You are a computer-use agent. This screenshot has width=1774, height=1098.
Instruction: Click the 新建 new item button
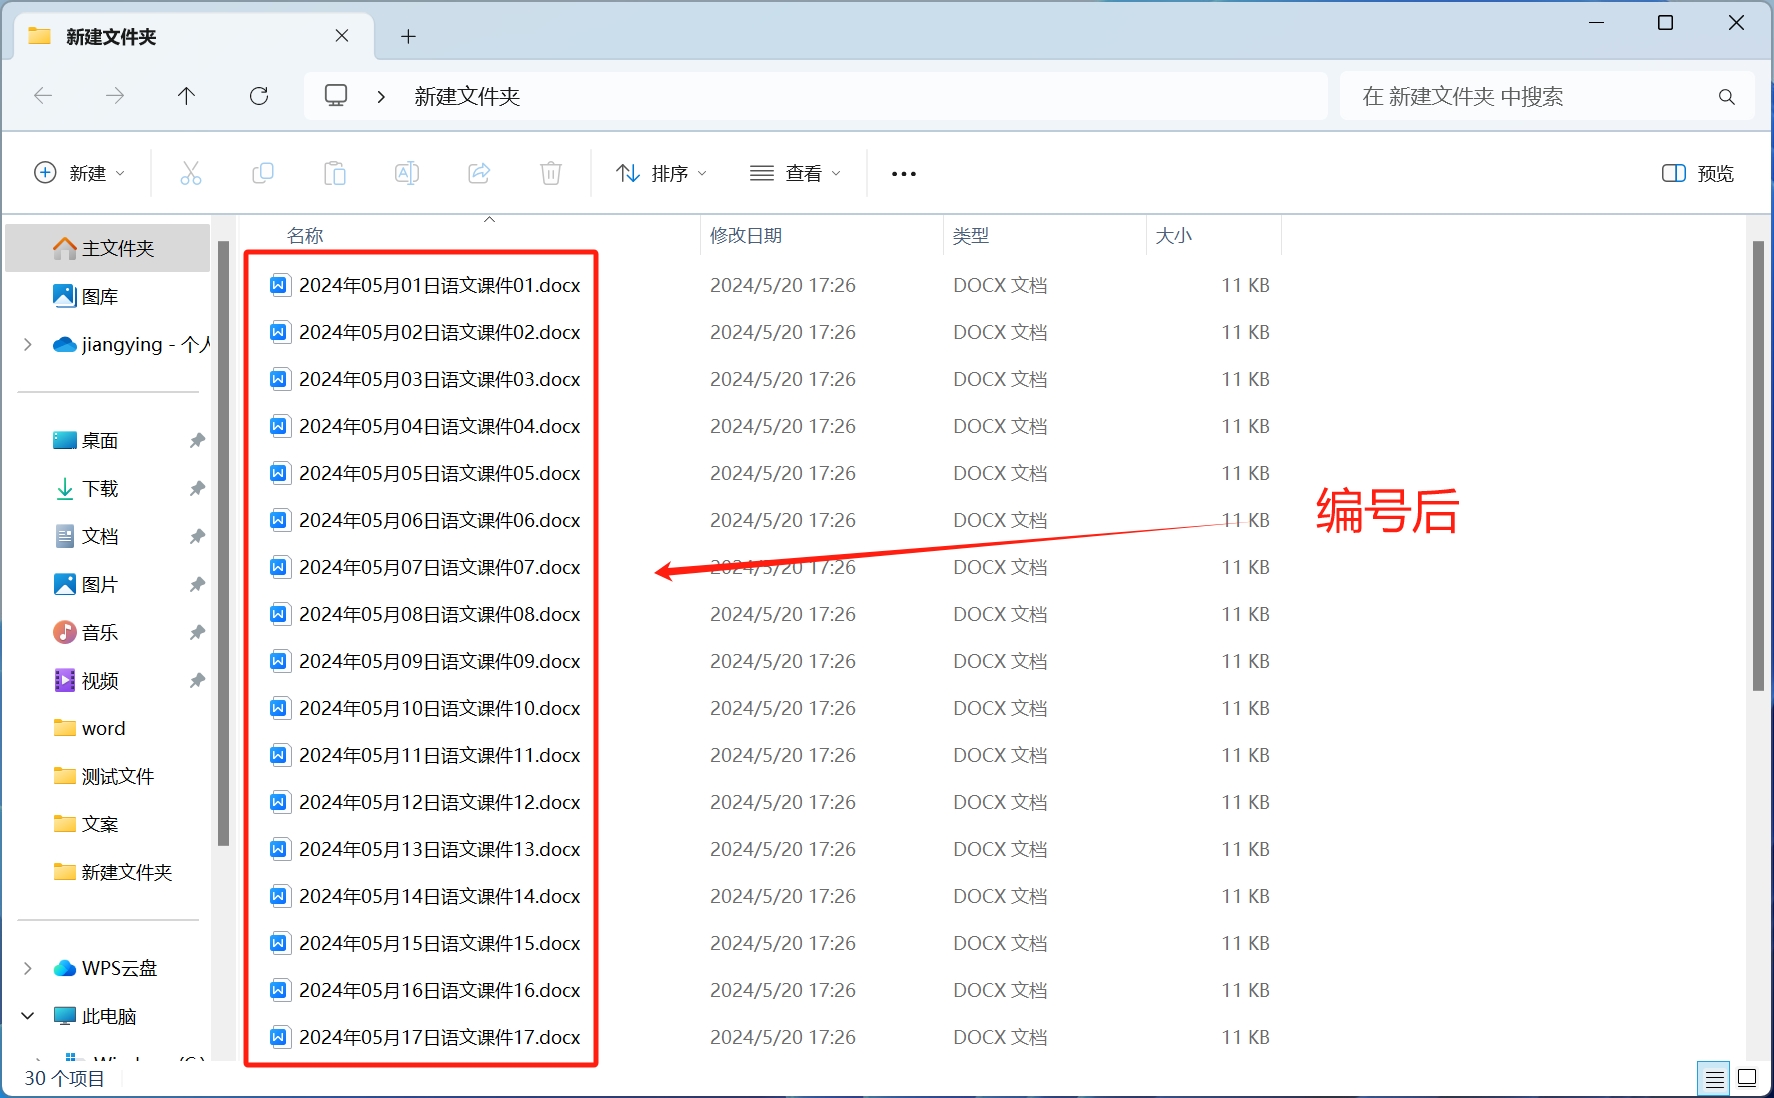click(x=80, y=173)
